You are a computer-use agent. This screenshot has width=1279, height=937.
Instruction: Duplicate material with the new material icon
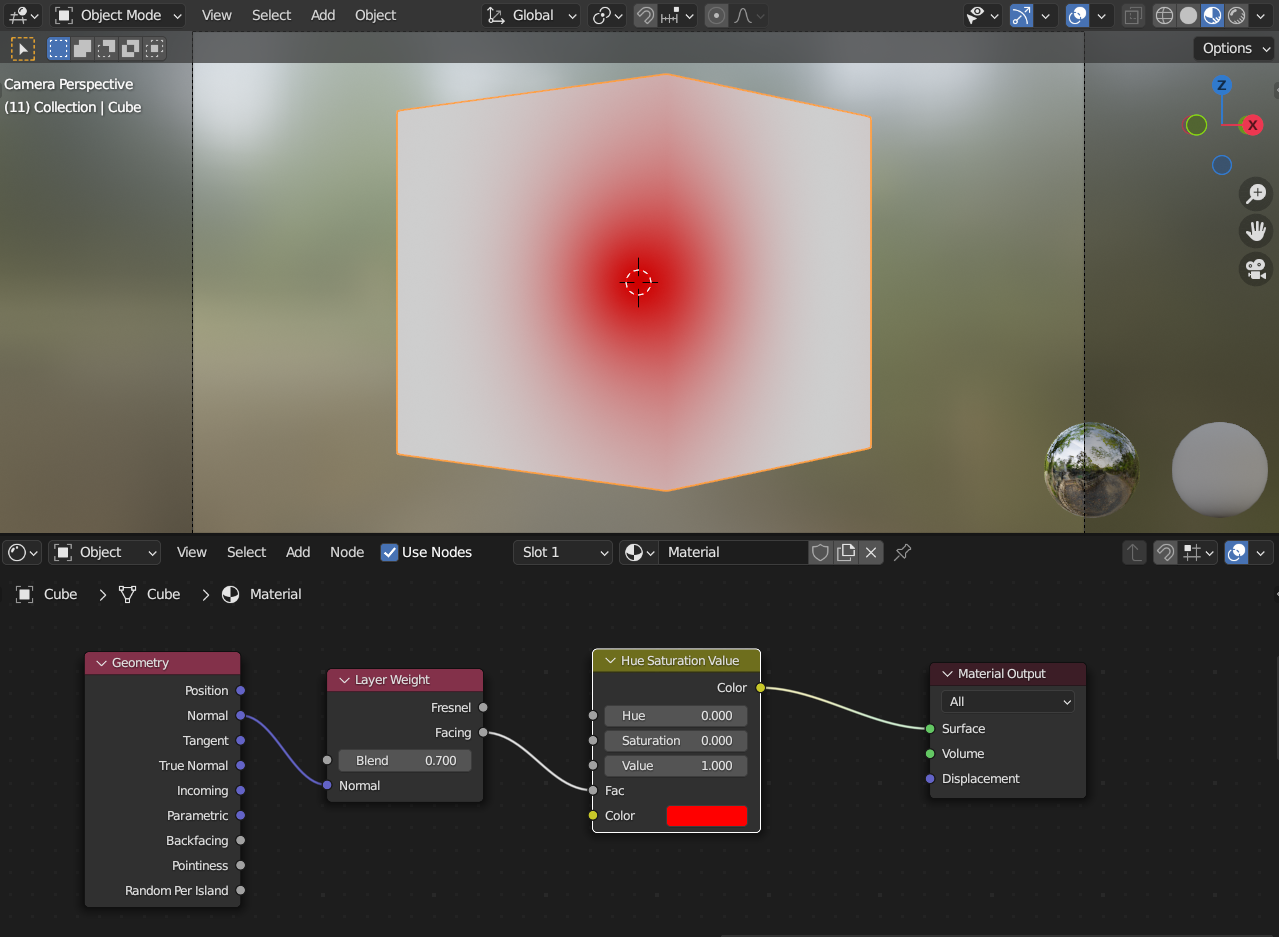pyautogui.click(x=846, y=552)
